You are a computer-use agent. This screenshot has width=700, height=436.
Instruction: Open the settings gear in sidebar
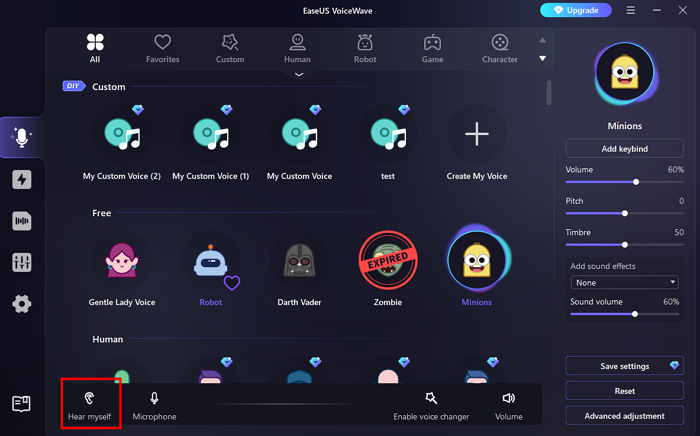pyautogui.click(x=21, y=304)
